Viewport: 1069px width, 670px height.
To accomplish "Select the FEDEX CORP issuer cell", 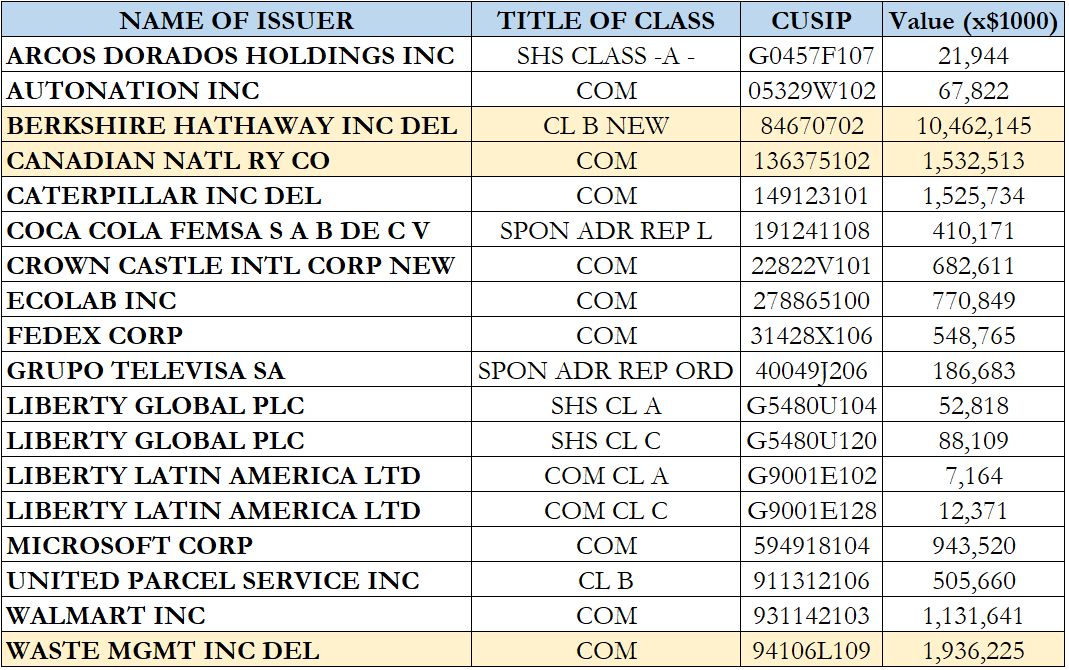I will click(x=95, y=336).
